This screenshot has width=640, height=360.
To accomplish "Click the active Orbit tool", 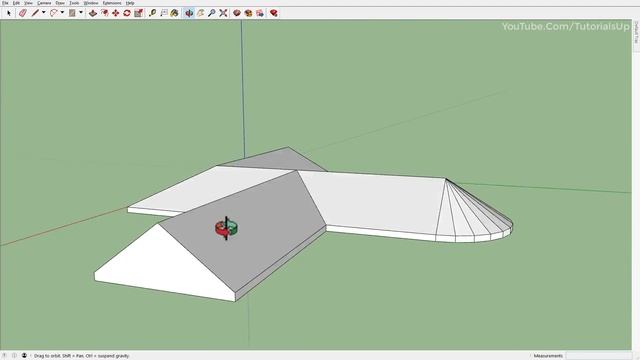I will tap(189, 13).
